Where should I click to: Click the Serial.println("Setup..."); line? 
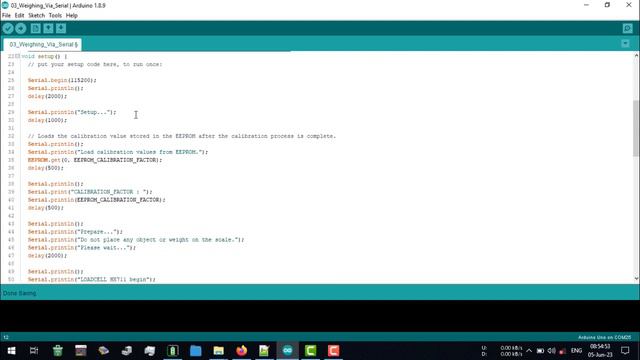pyautogui.click(x=72, y=112)
